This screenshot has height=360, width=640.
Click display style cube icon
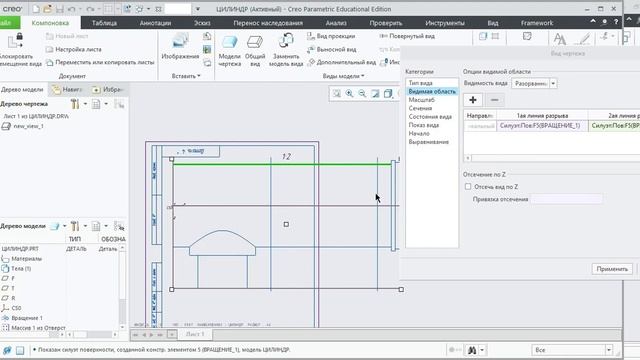coord(388,93)
